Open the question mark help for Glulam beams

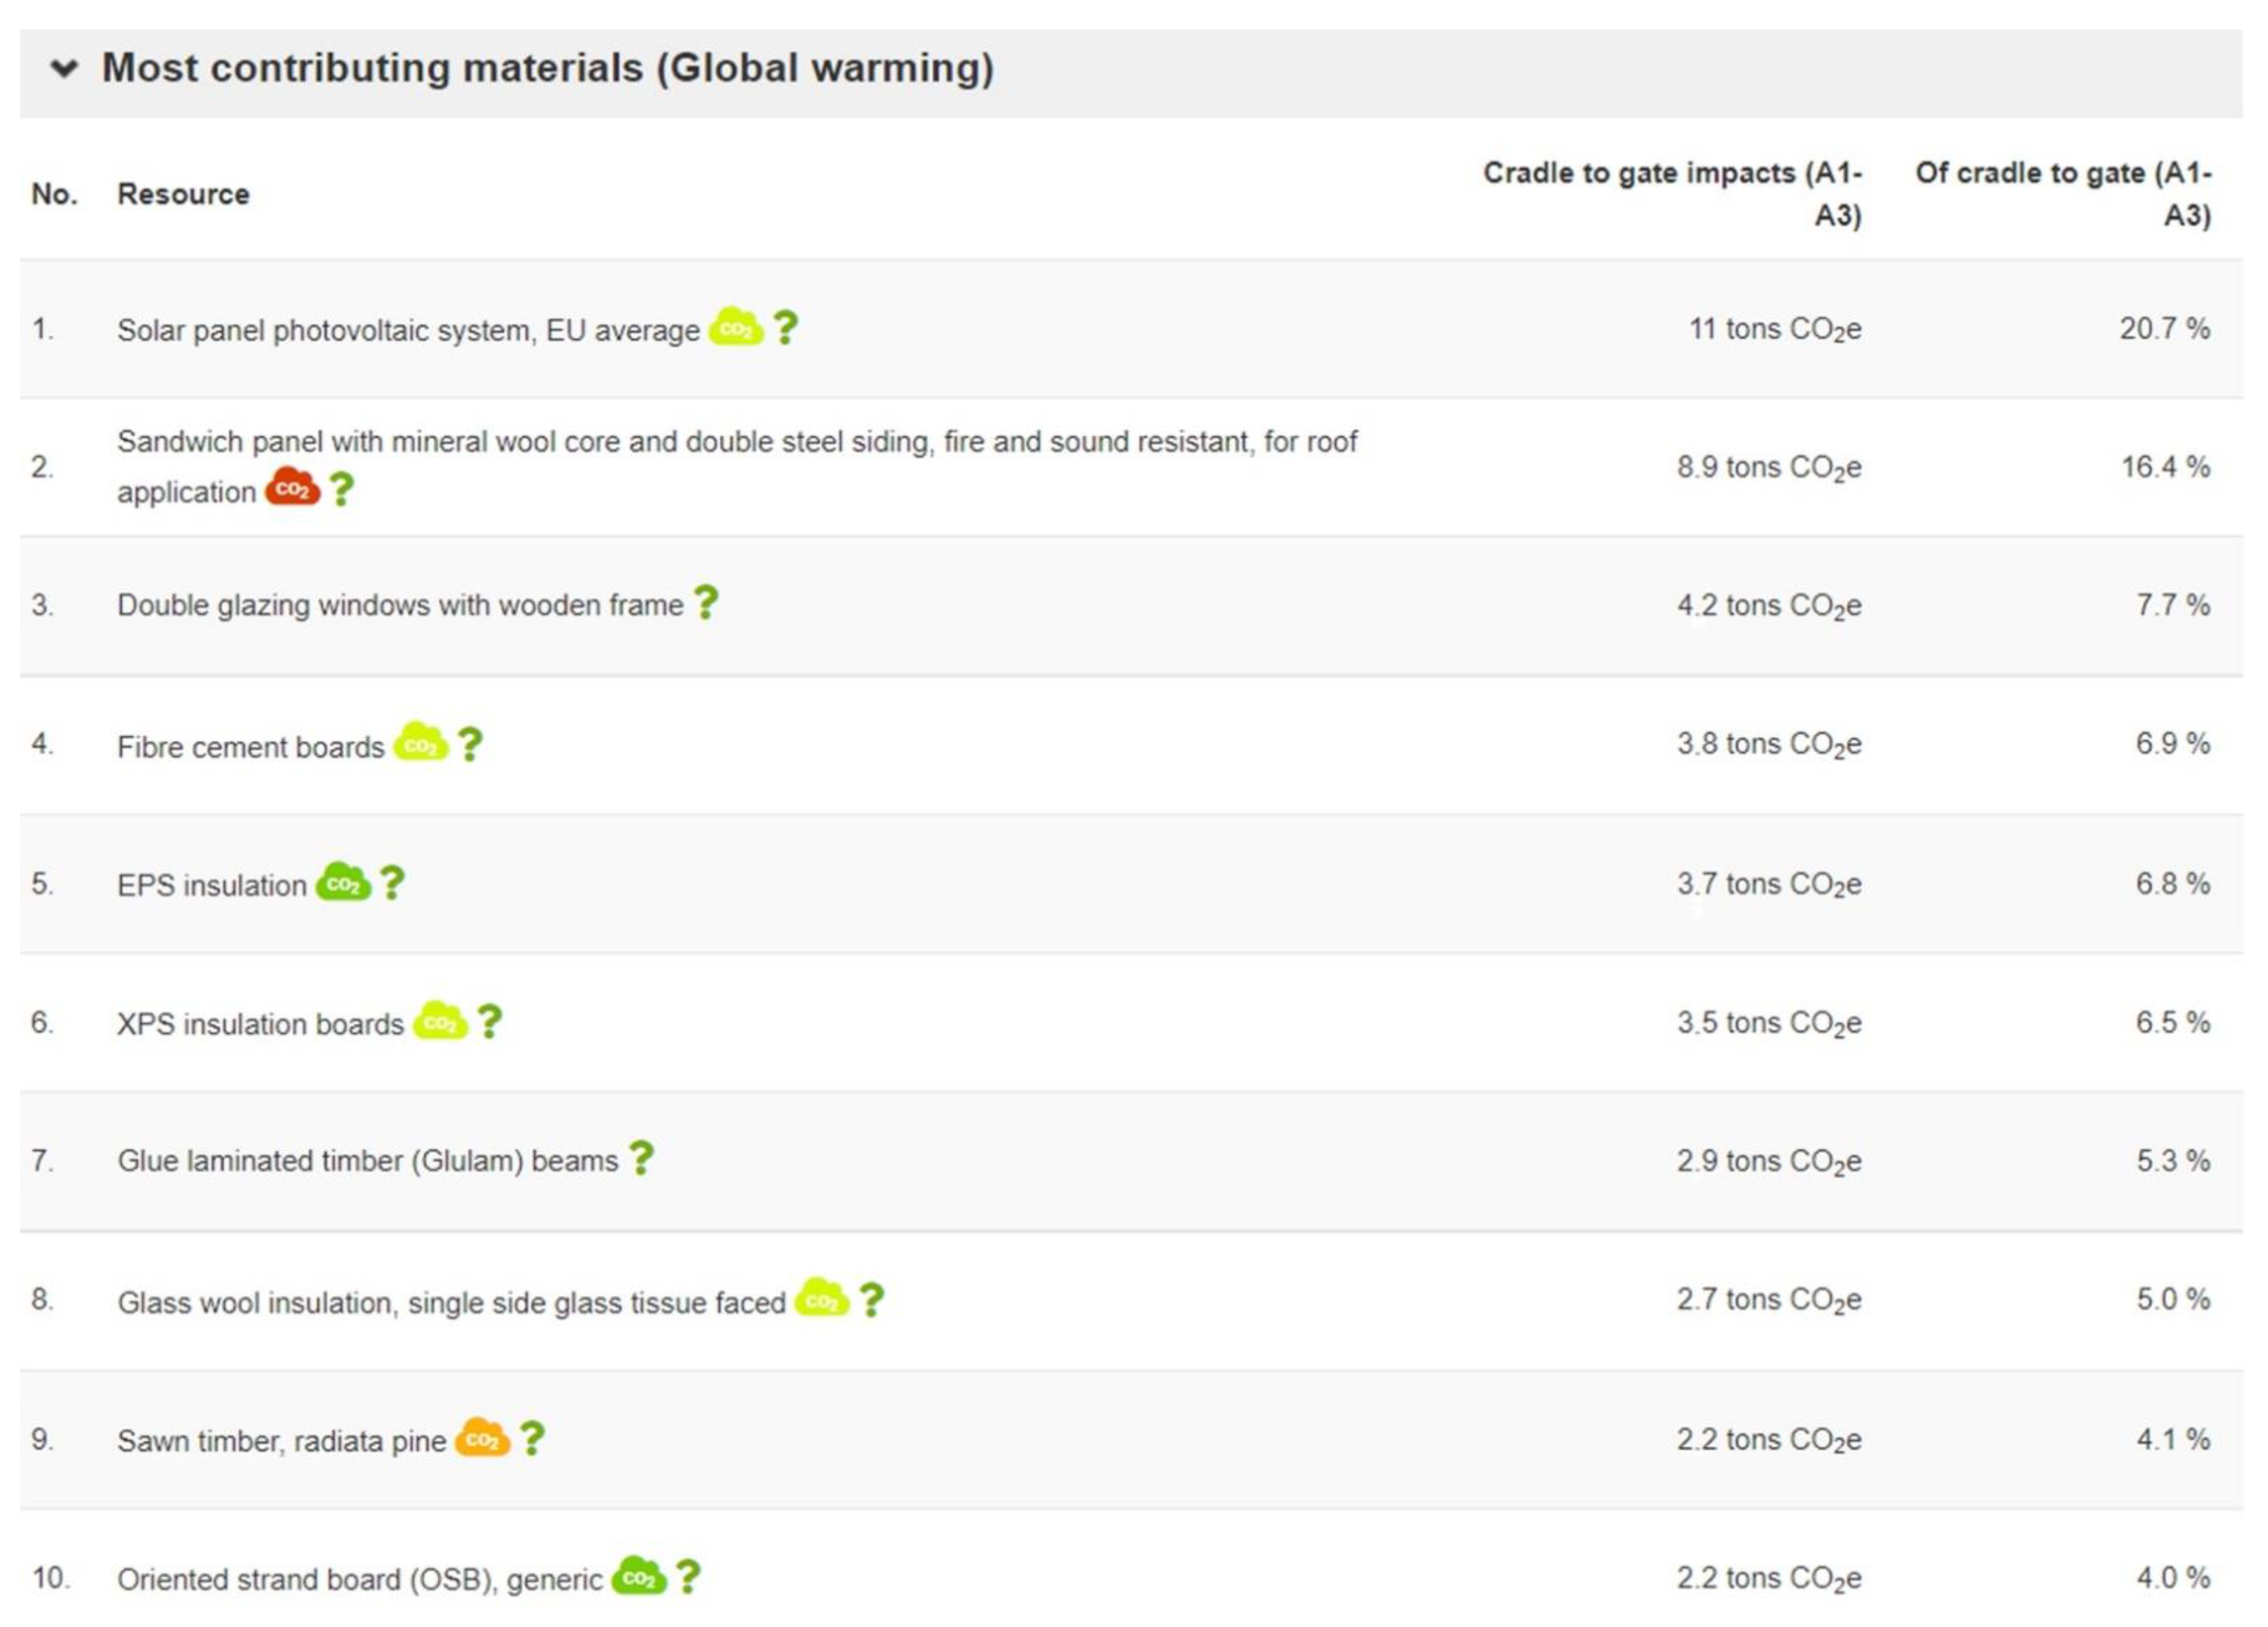coord(641,1158)
